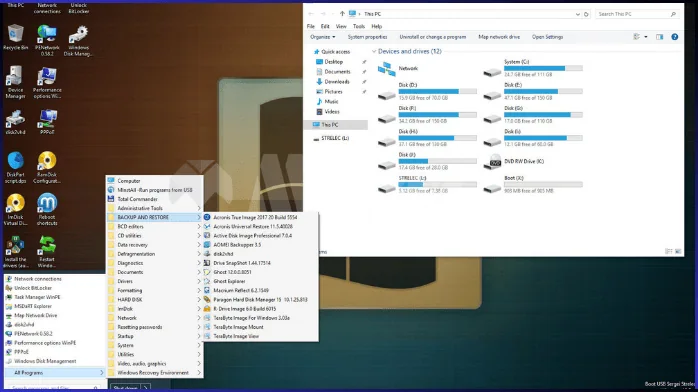The image size is (698, 392).
Task: Click Map network drive in toolbar
Action: point(499,37)
